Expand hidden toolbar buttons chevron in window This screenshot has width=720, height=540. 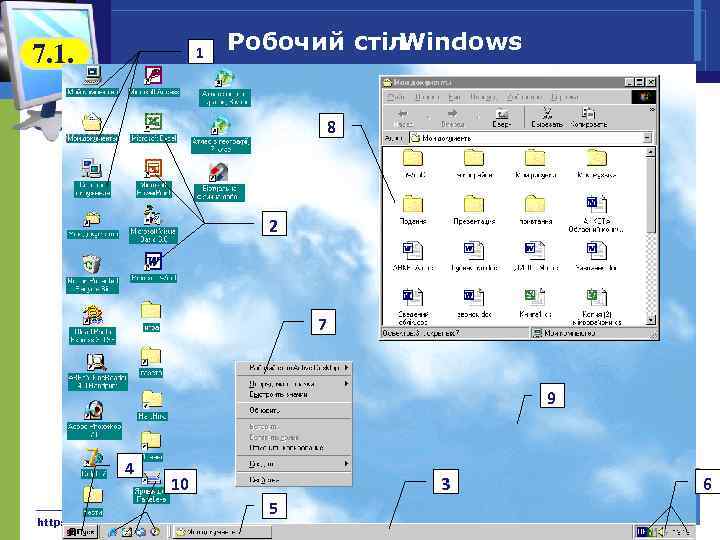[652, 110]
